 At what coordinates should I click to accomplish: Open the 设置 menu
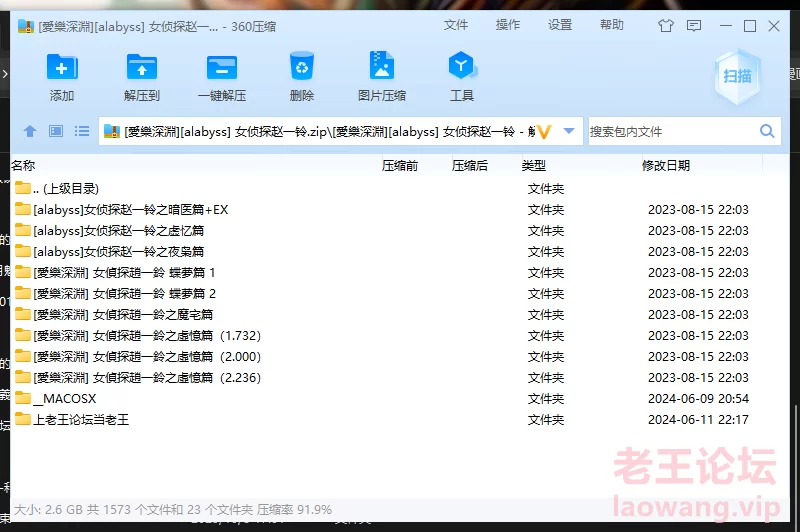560,25
